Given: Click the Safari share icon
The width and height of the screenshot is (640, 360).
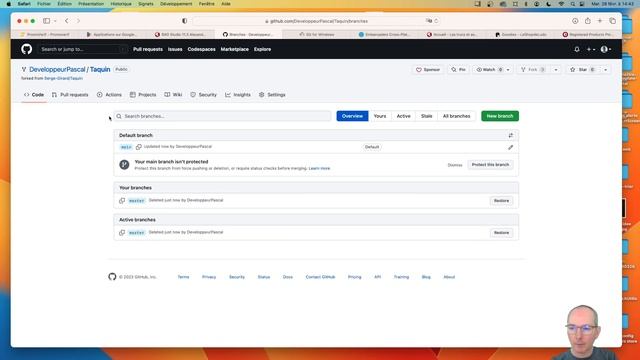Looking at the screenshot, I should [587, 21].
